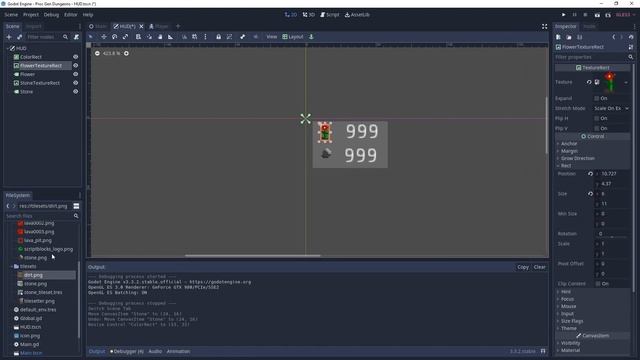Enable the Clip Content checkbox

tap(598, 284)
